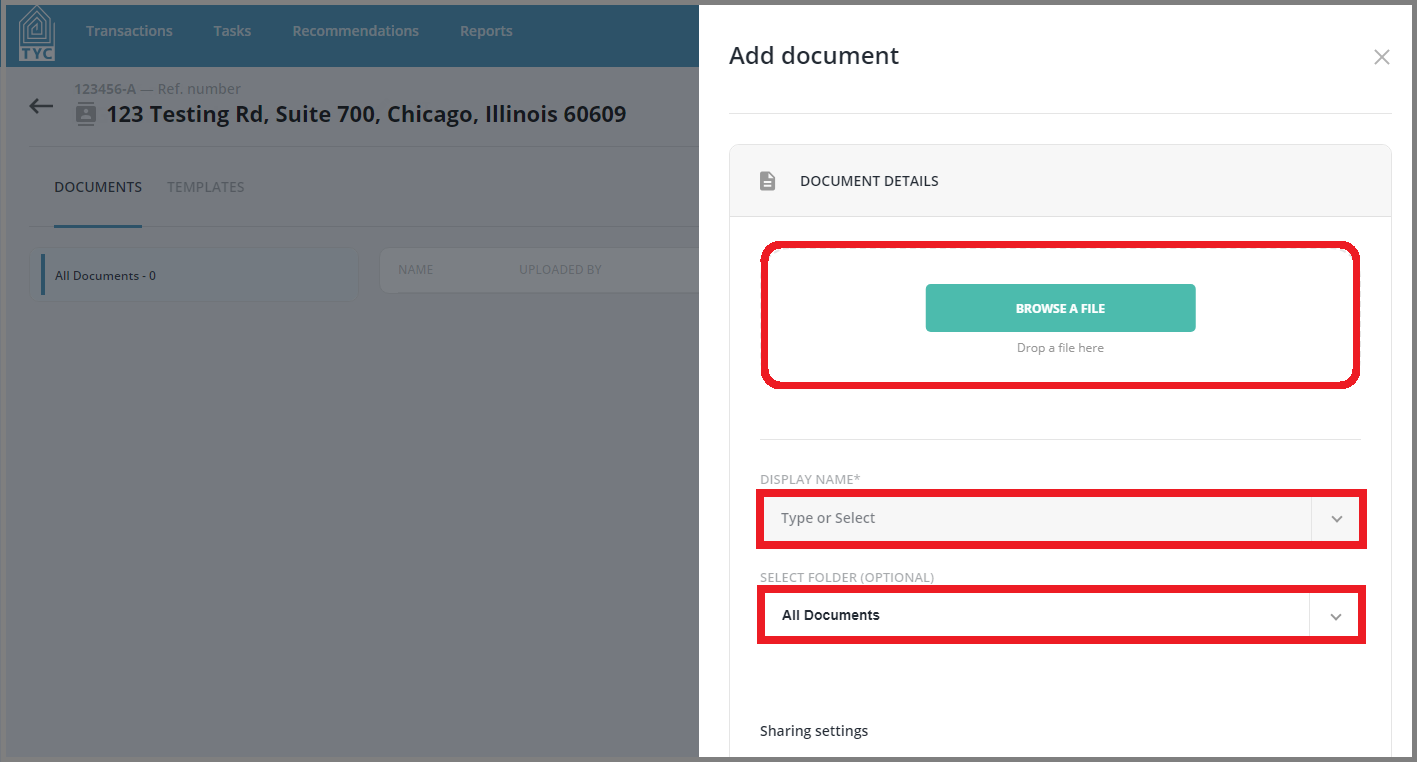The image size is (1417, 762).
Task: Expand the Display Name dropdown chevron
Action: coord(1337,519)
